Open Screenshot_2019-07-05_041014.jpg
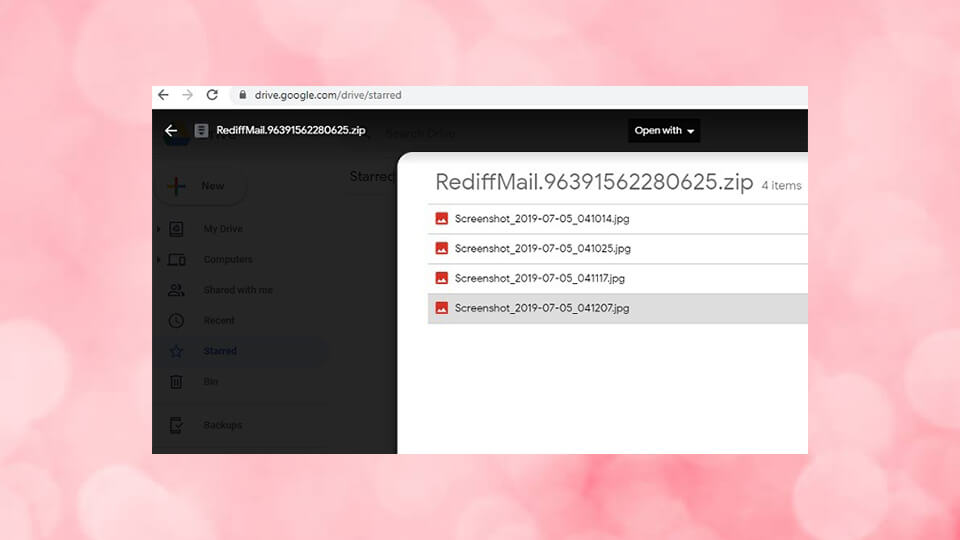The image size is (960, 540). tap(541, 218)
